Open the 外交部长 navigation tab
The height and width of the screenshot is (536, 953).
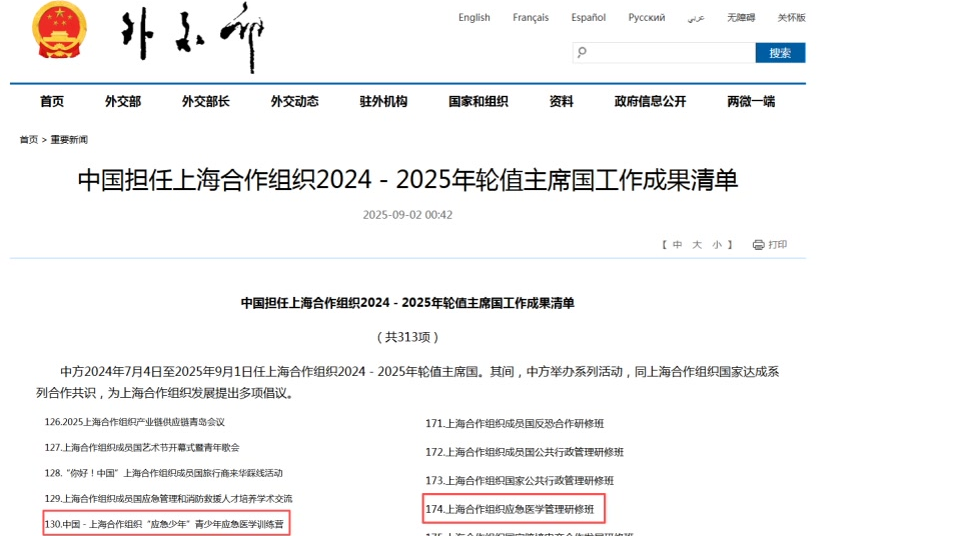pyautogui.click(x=205, y=101)
